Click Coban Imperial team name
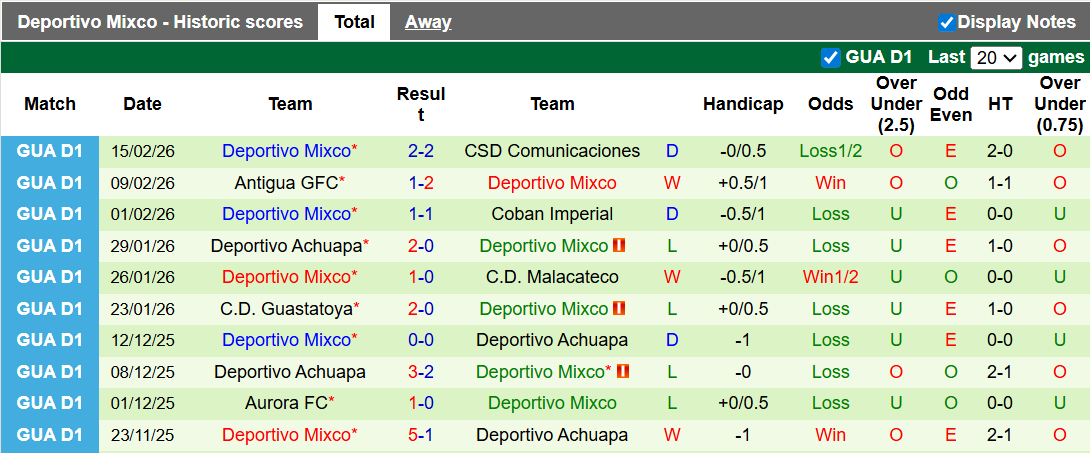This screenshot has width=1090, height=453. click(552, 214)
